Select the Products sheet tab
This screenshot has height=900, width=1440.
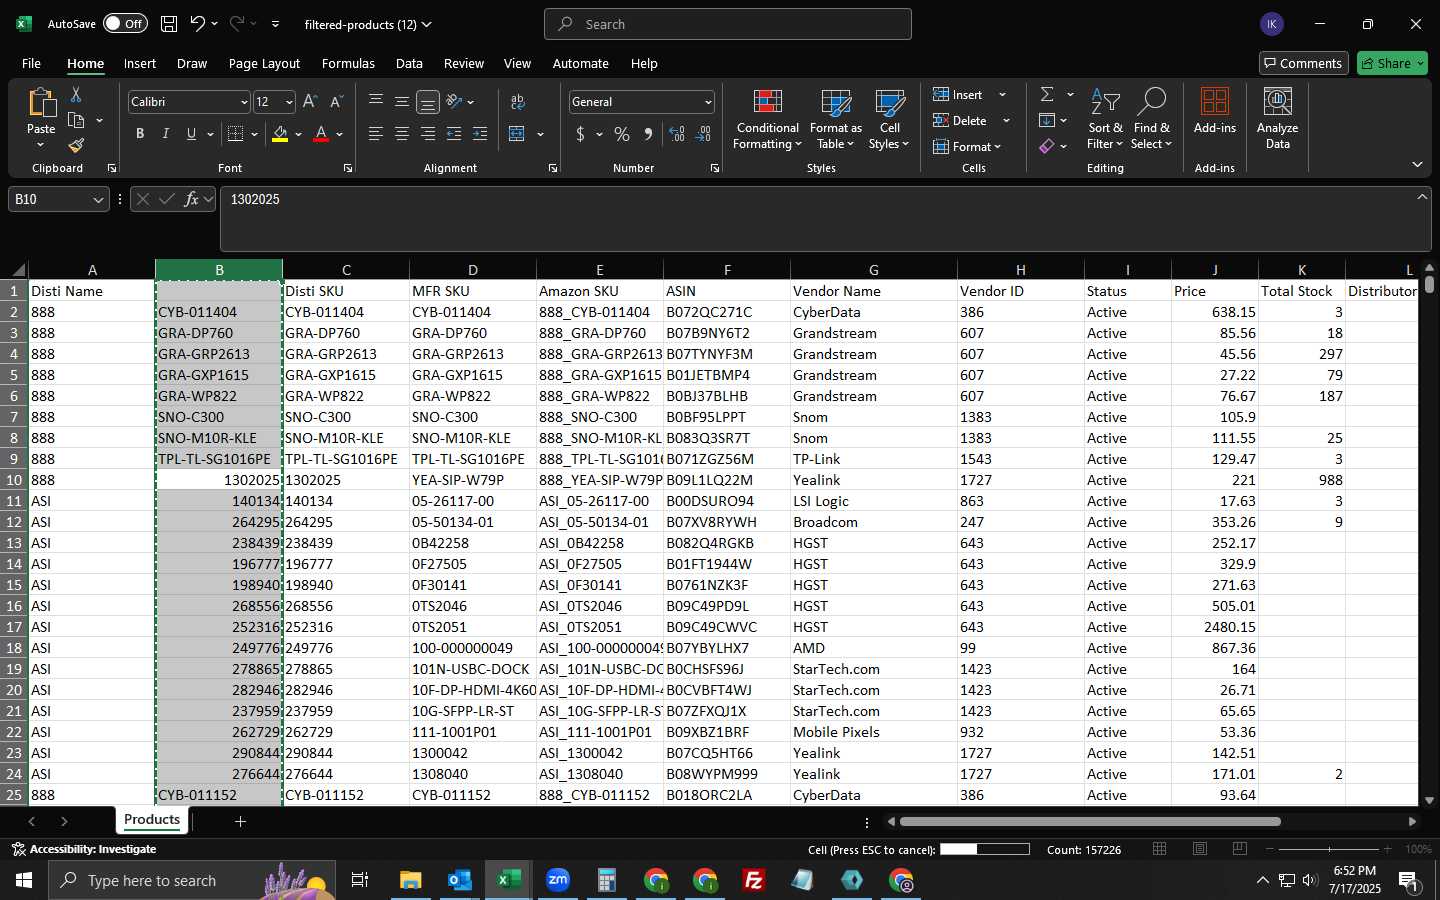tap(152, 819)
